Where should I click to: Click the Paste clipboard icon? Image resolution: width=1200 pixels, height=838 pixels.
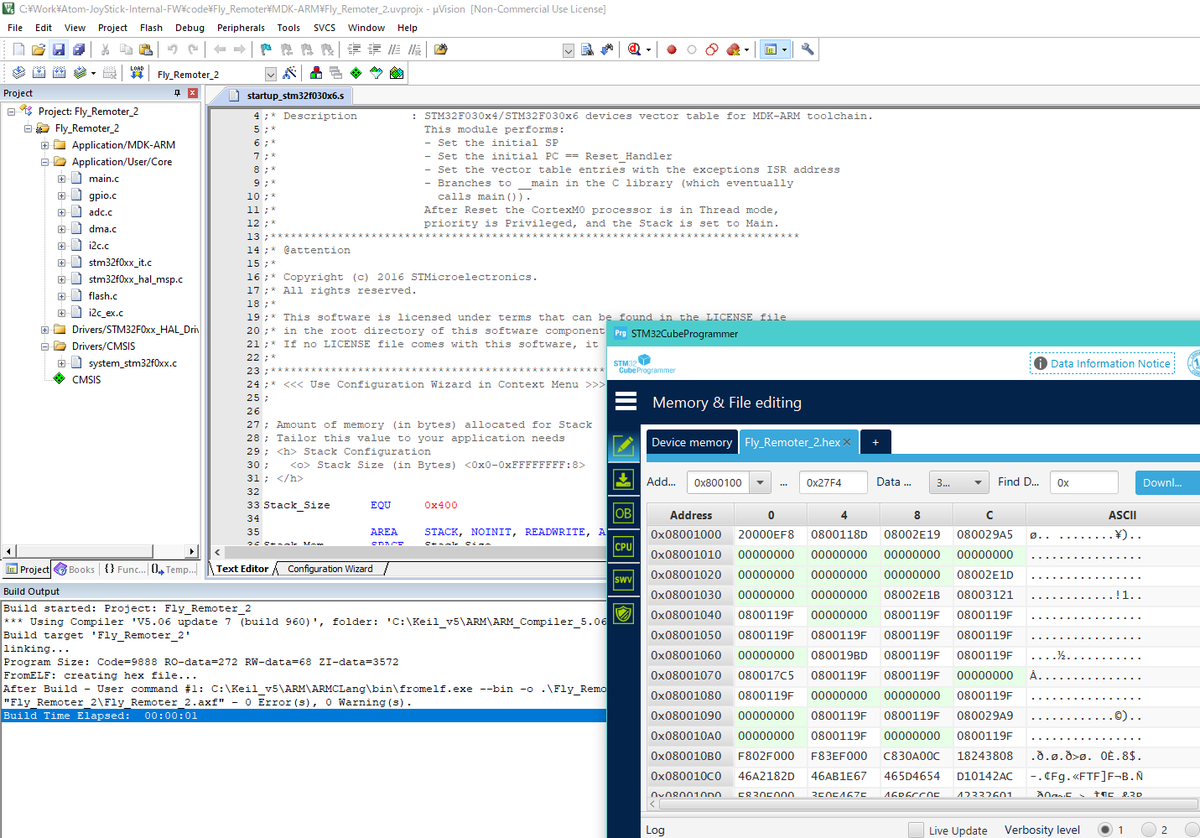point(146,49)
